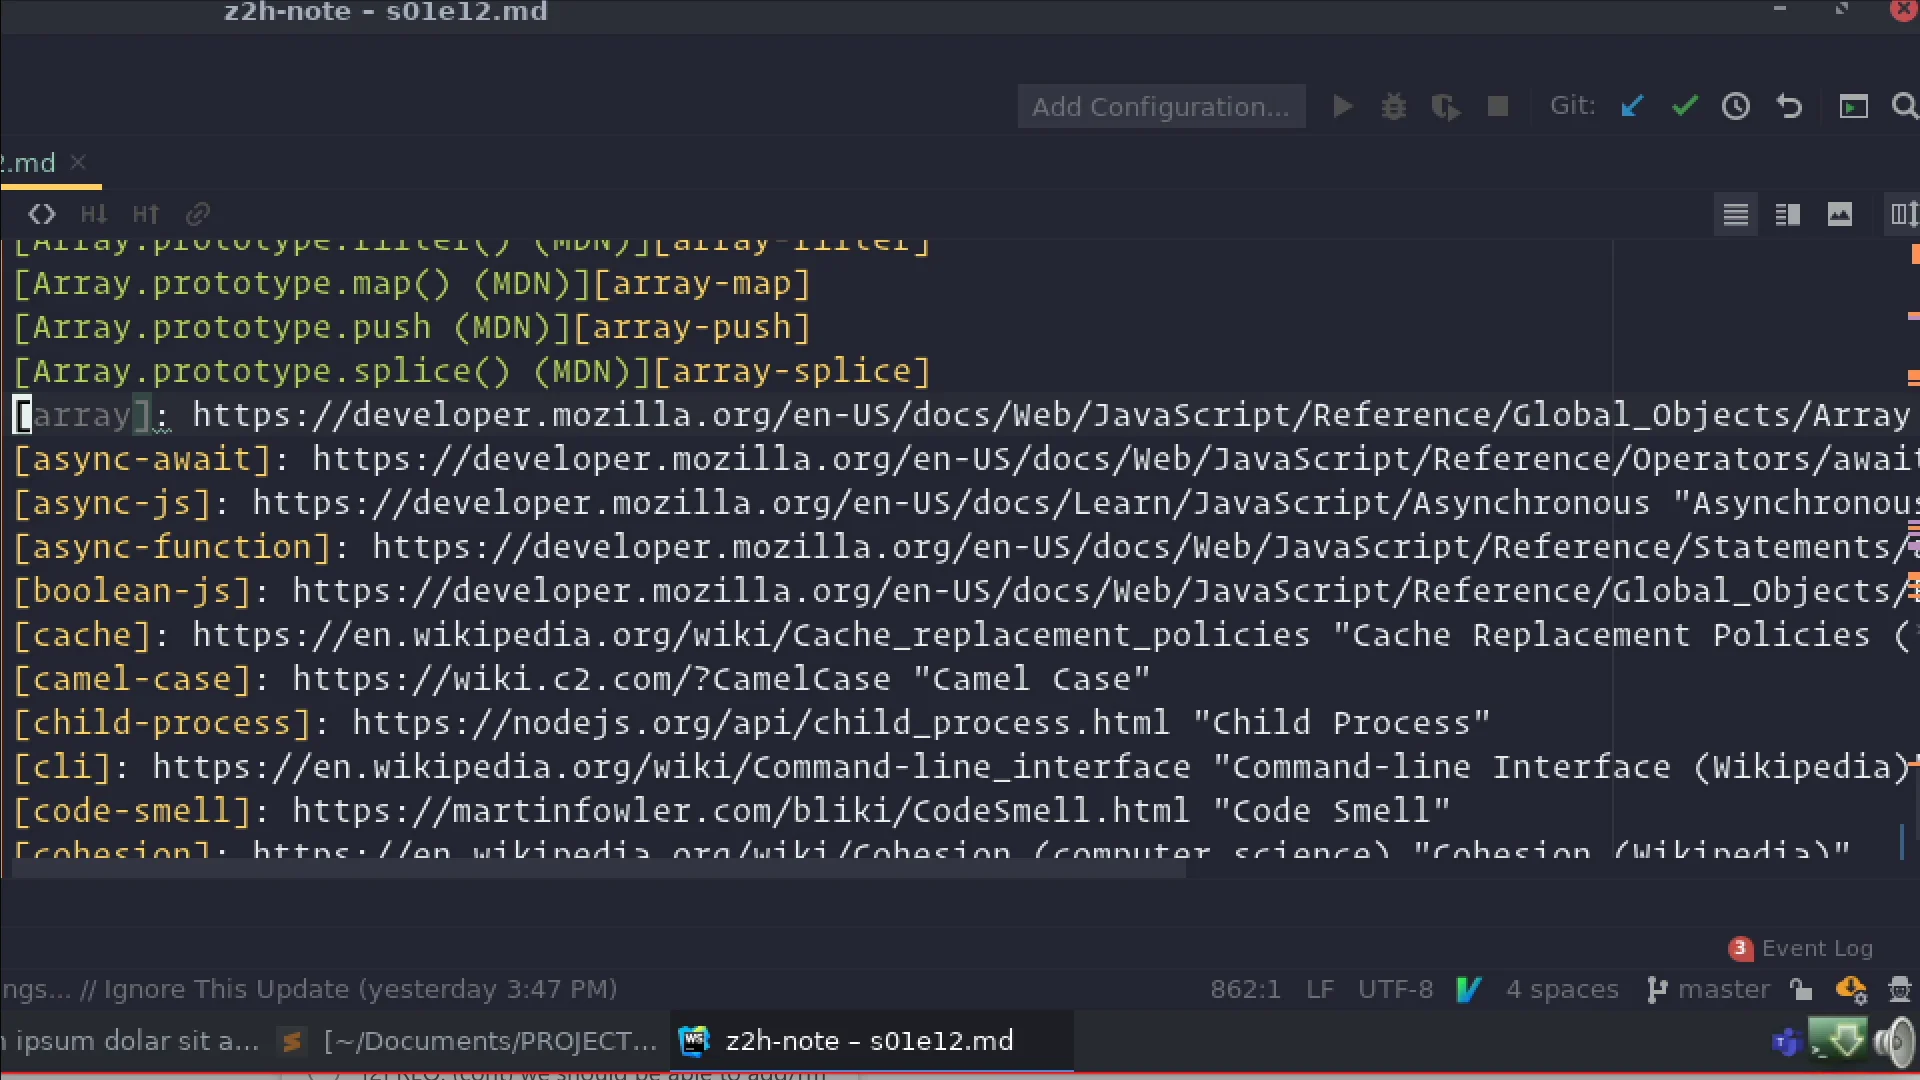Viewport: 1920px width, 1080px height.
Task: Open the embedded Terminal icon
Action: [x=1854, y=106]
